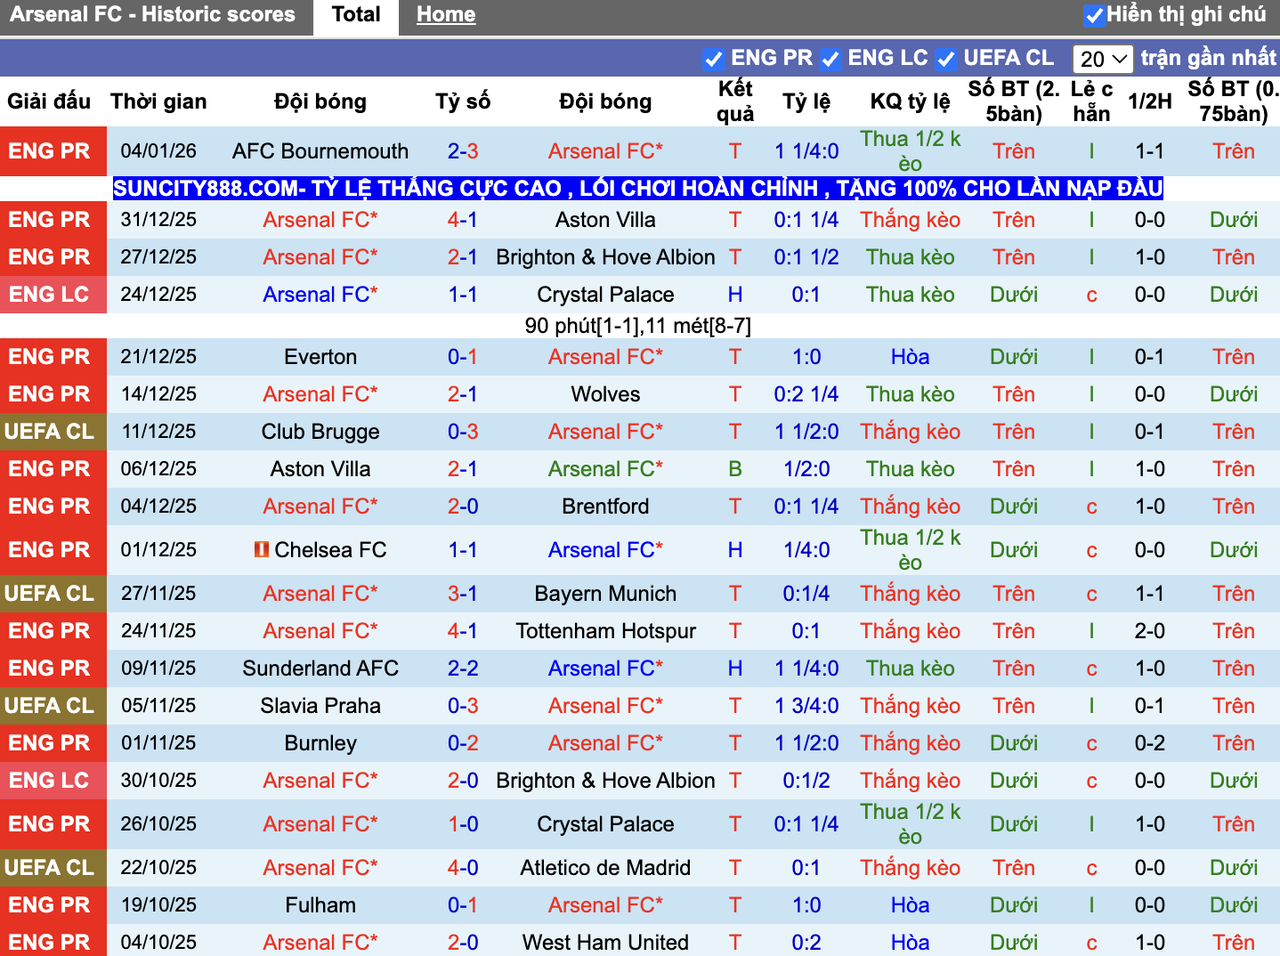Open the recent matches count dropdown
The width and height of the screenshot is (1280, 956).
tap(1103, 59)
